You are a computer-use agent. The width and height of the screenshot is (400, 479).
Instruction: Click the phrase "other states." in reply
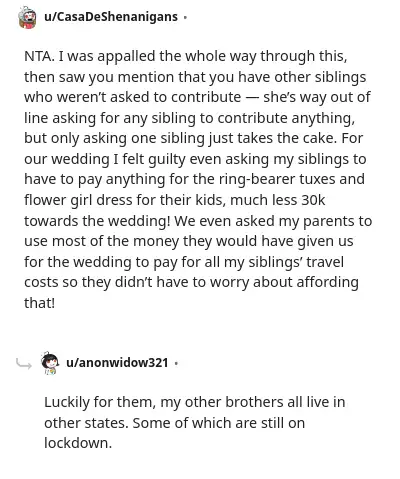[86, 423]
